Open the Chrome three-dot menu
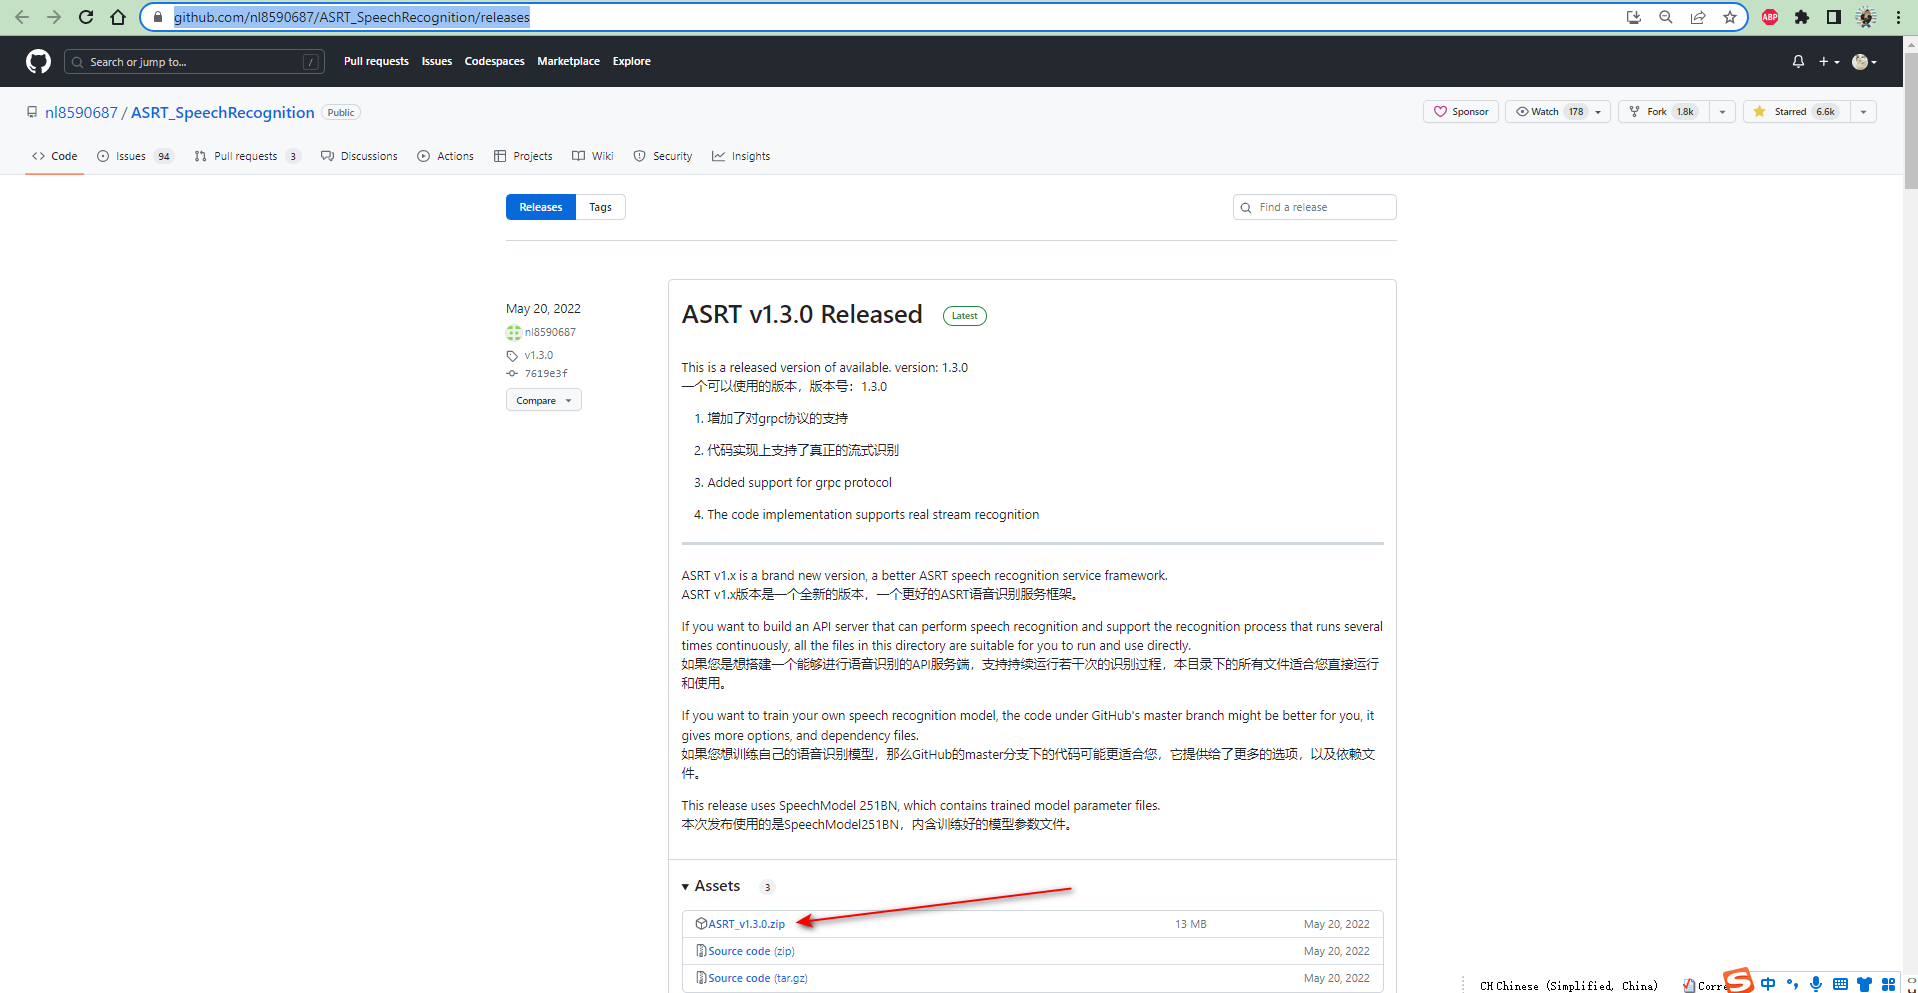1918x993 pixels. (x=1898, y=17)
